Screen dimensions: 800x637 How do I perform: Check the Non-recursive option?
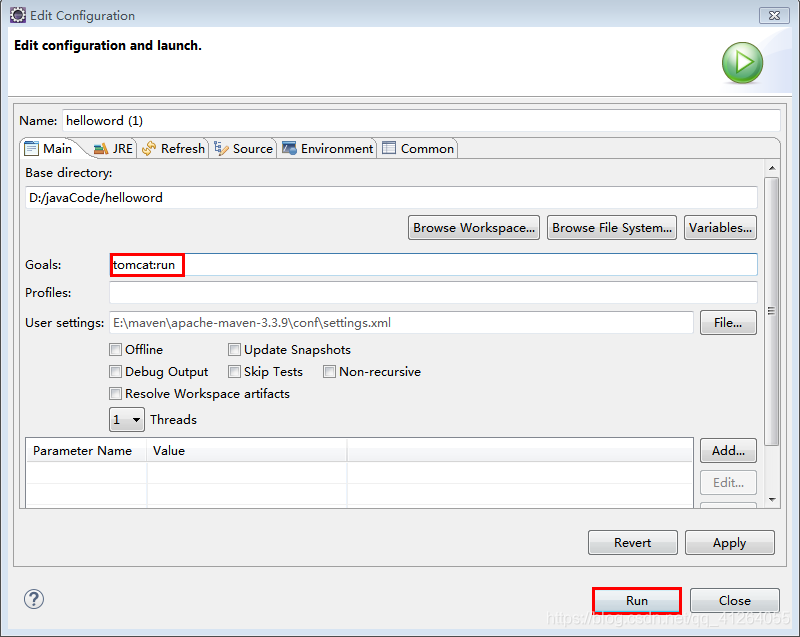point(330,371)
